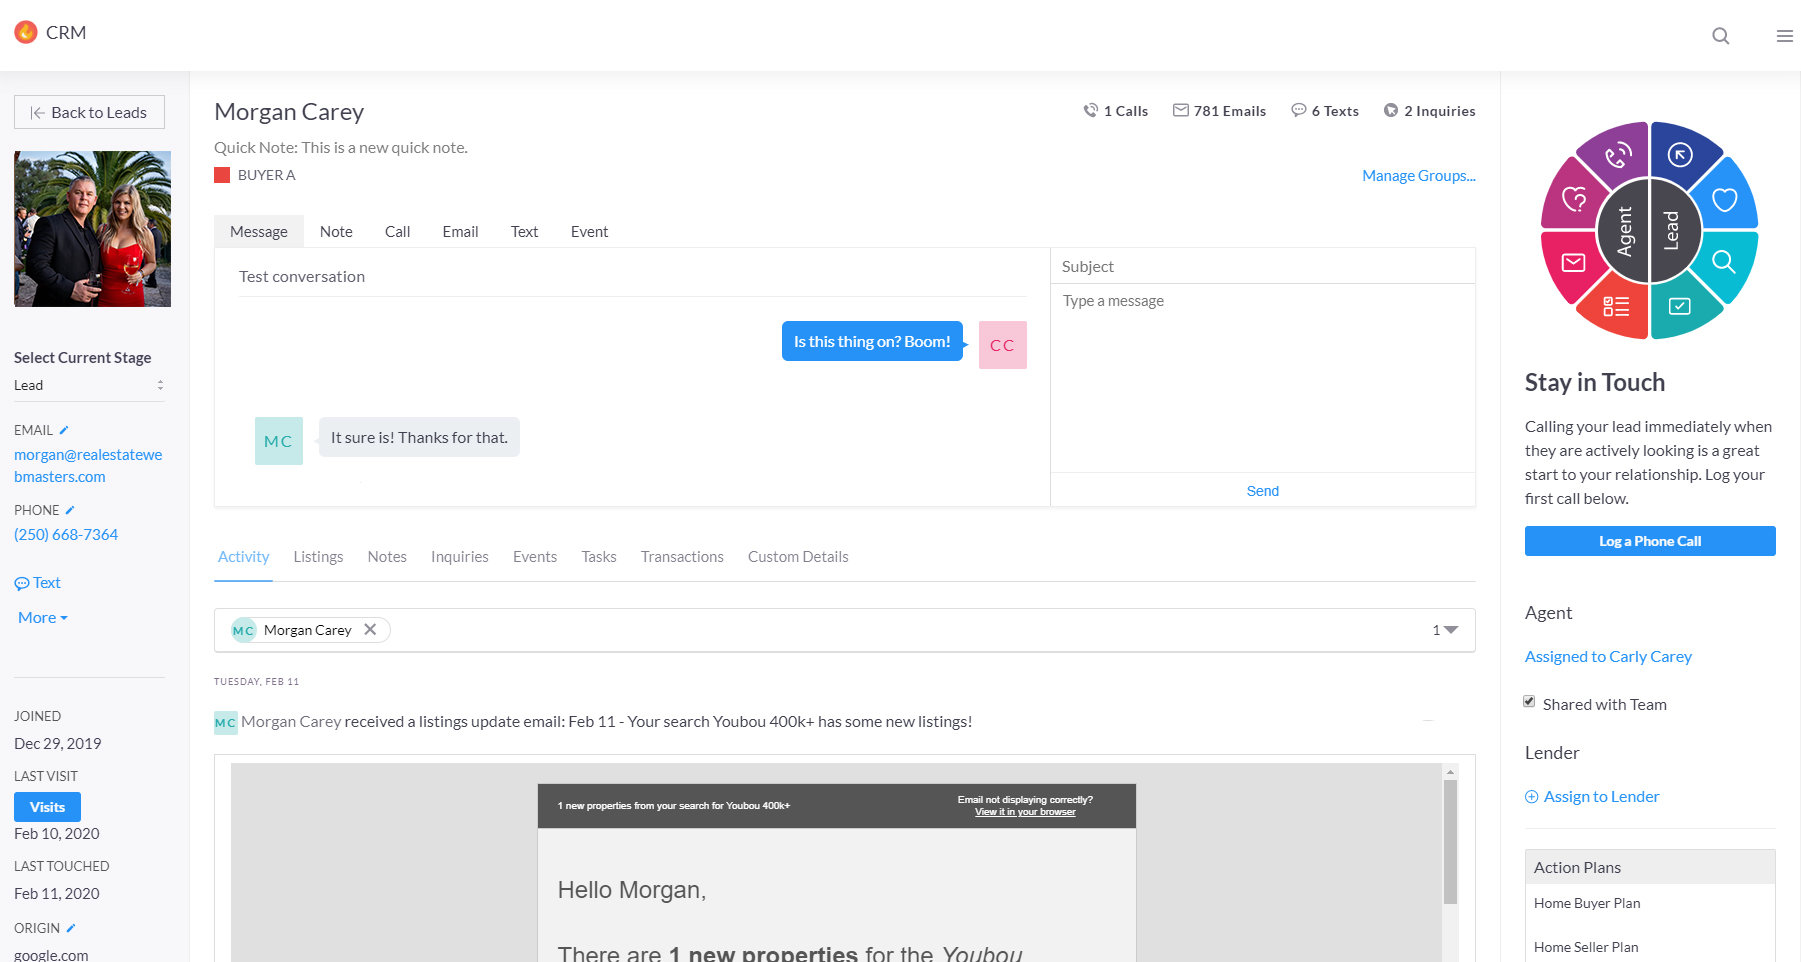This screenshot has width=1801, height=962.
Task: Switch to the Message tab
Action: (x=259, y=231)
